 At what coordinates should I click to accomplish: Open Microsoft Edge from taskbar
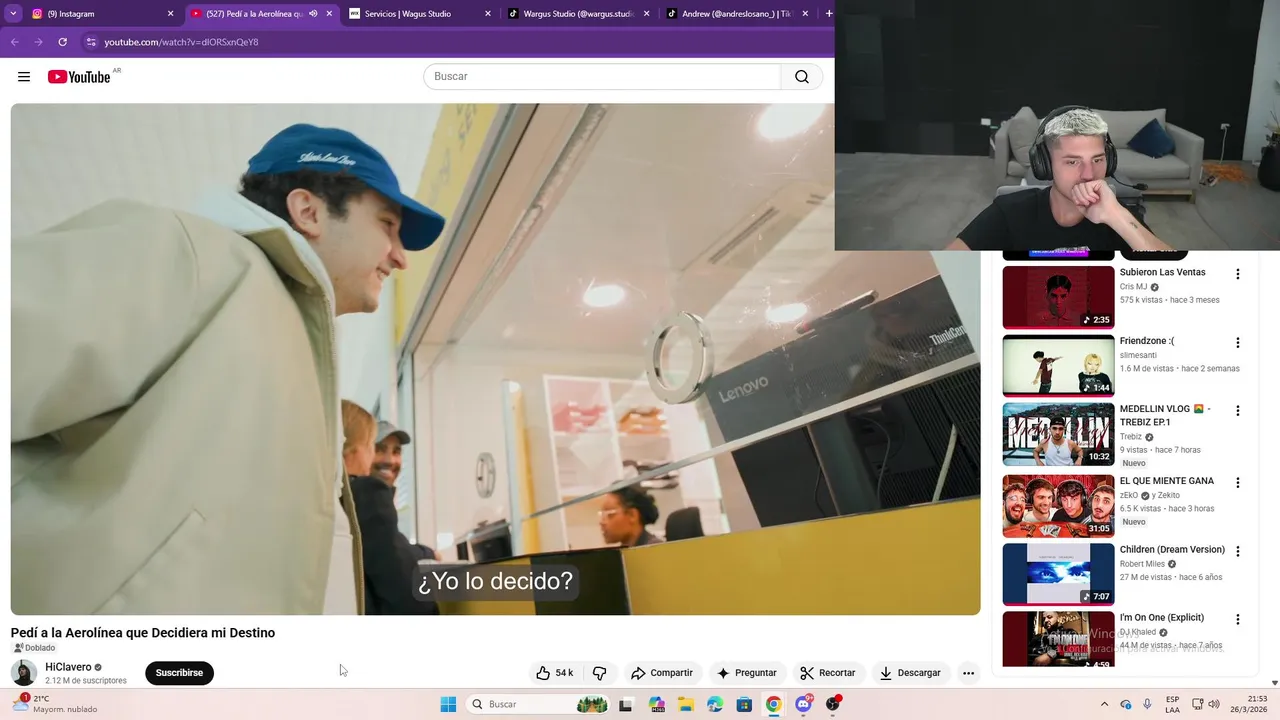pos(715,704)
